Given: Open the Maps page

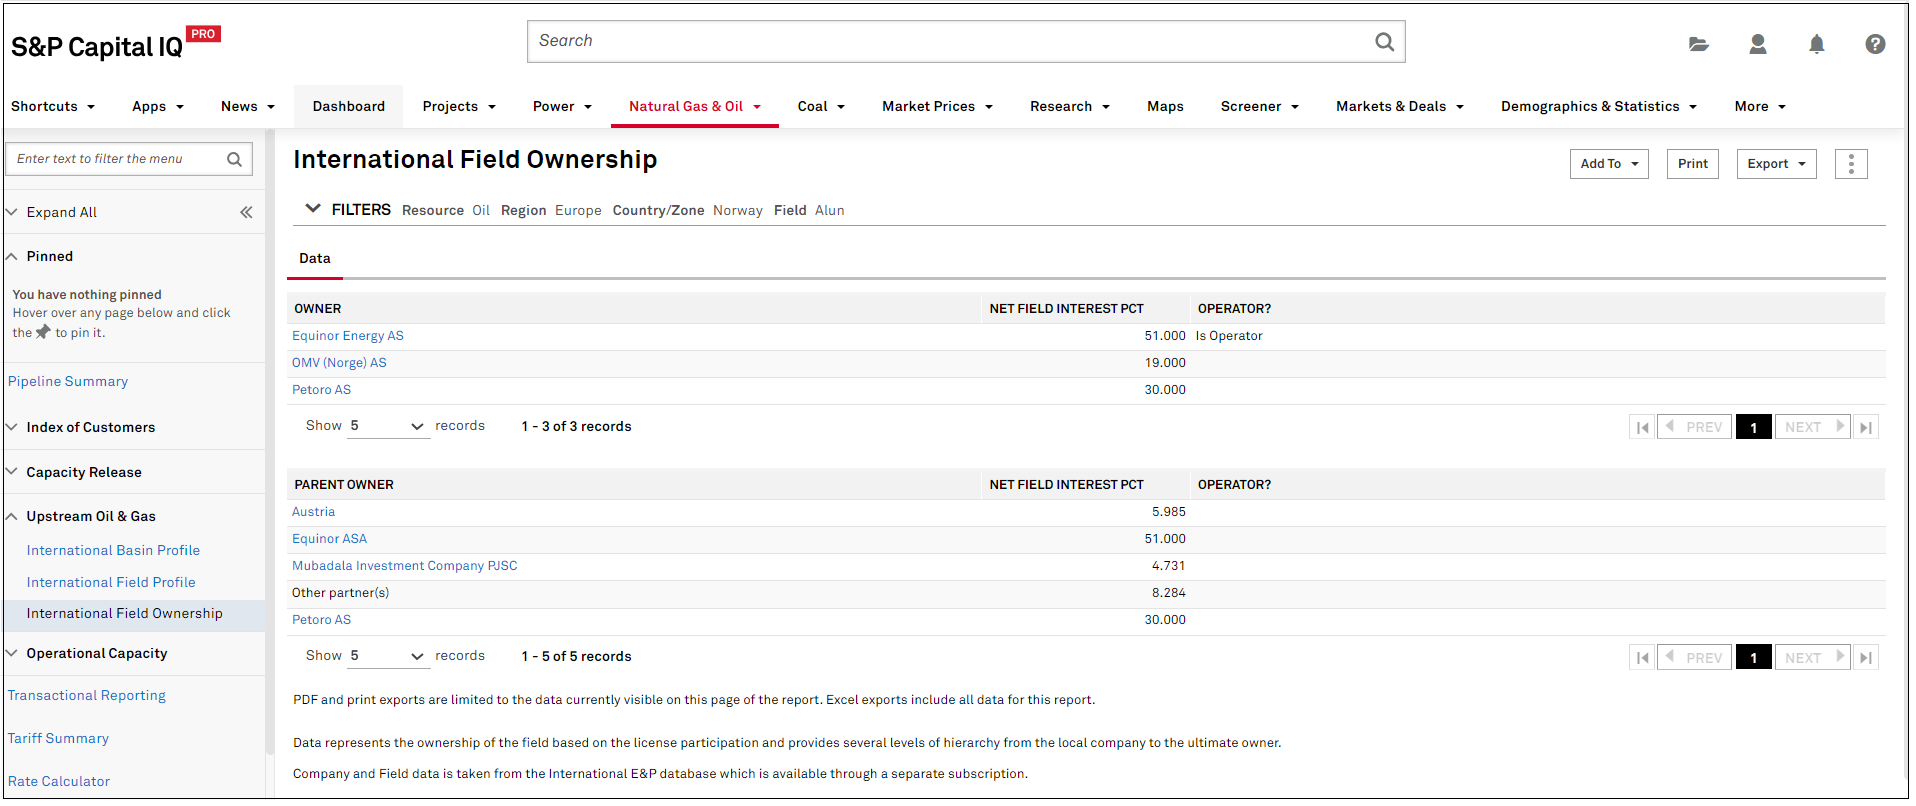Looking at the screenshot, I should [1165, 107].
